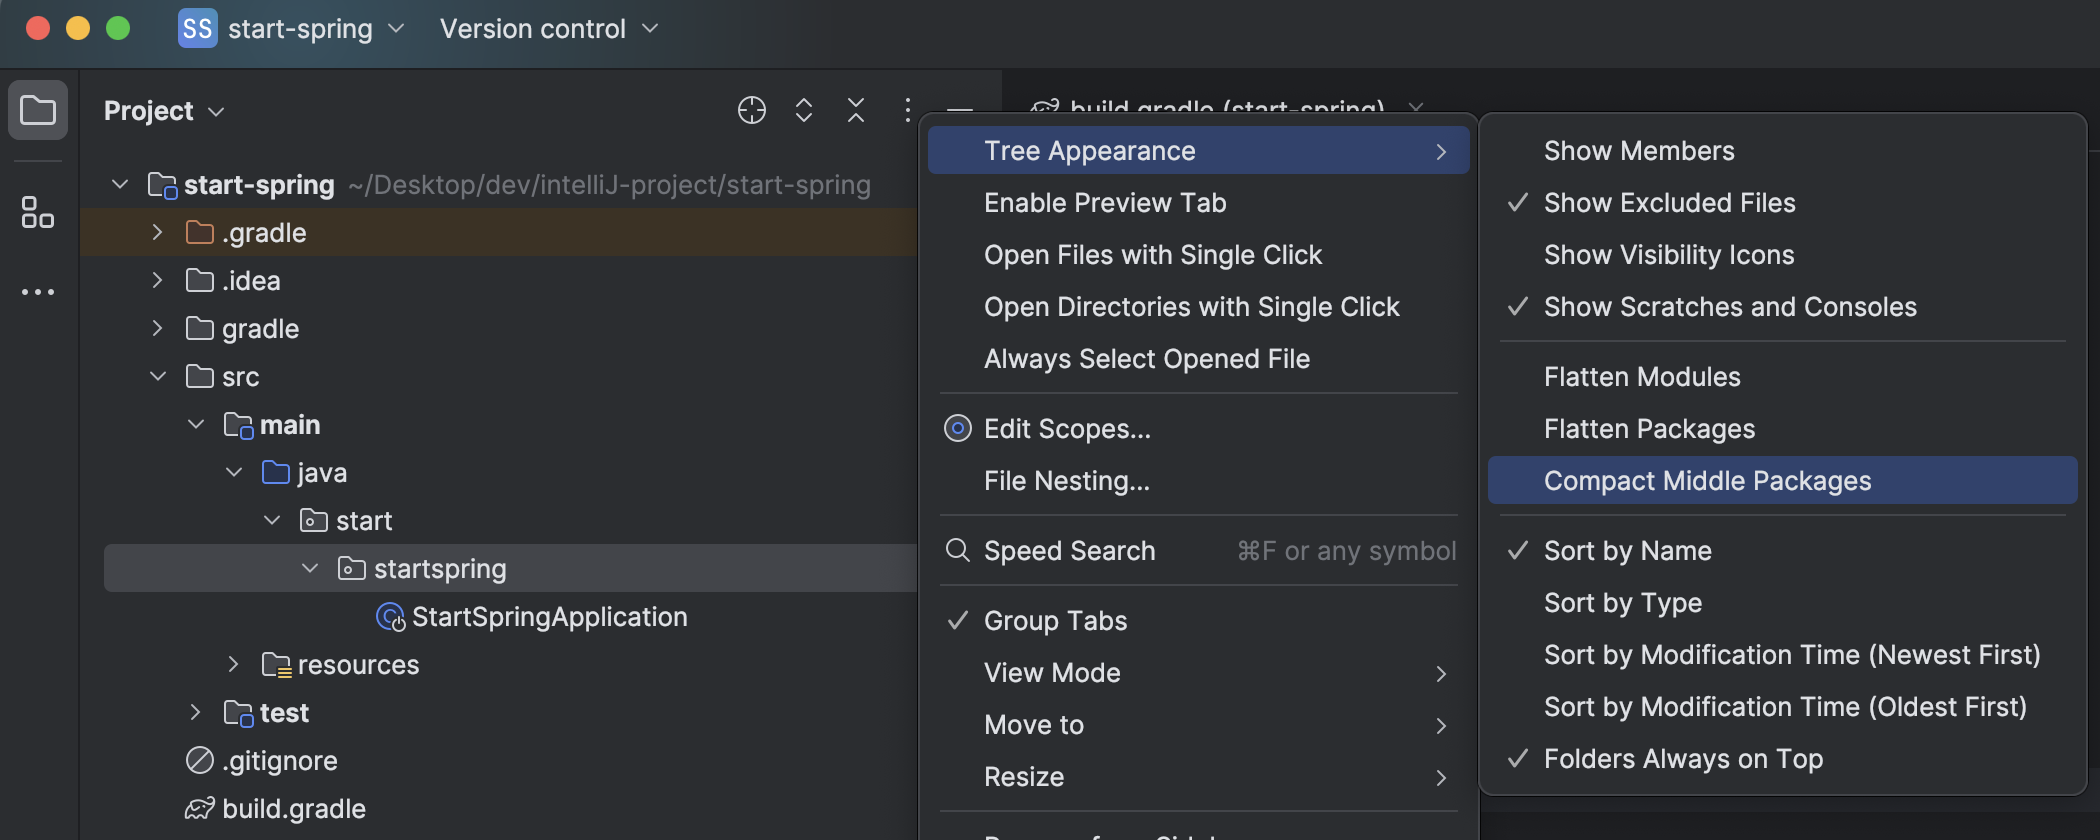Collapse the main folder chevron
The image size is (2100, 840).
[x=196, y=424]
